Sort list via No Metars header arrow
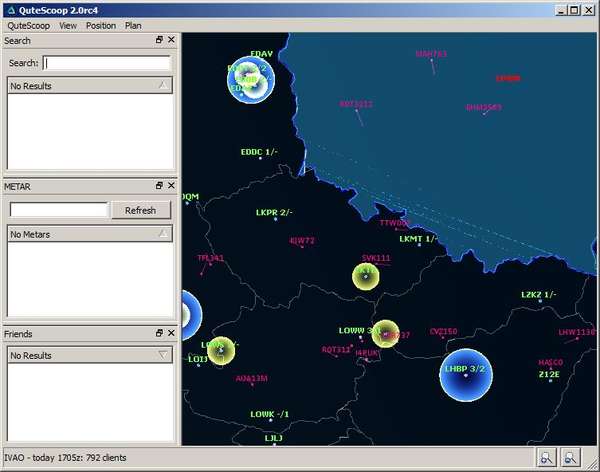Viewport: 600px width, 472px height. tap(163, 234)
